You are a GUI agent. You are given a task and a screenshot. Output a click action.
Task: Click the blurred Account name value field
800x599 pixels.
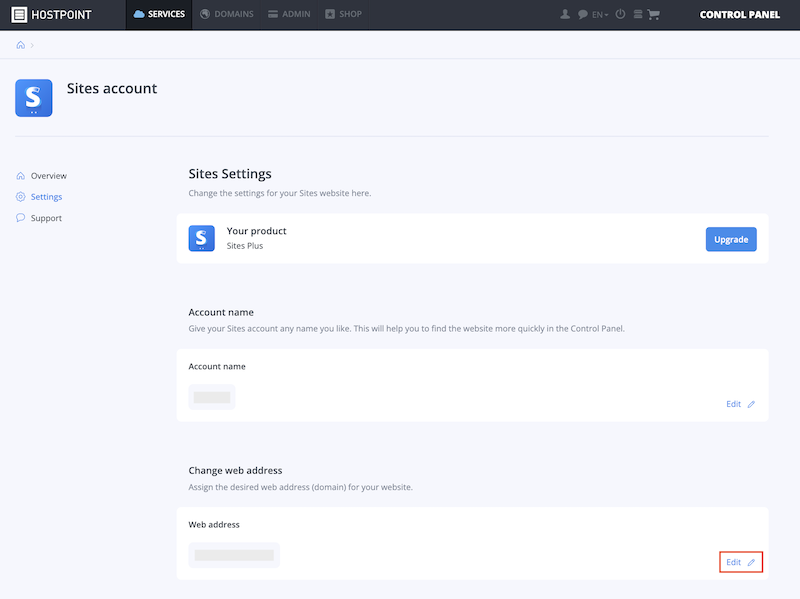point(212,397)
